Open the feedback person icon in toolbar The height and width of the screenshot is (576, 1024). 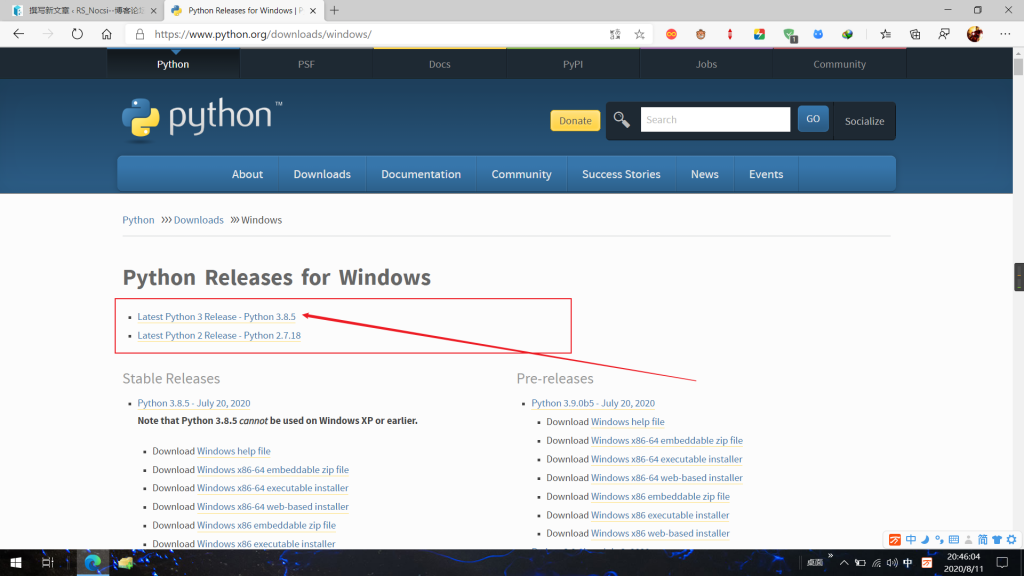944,34
